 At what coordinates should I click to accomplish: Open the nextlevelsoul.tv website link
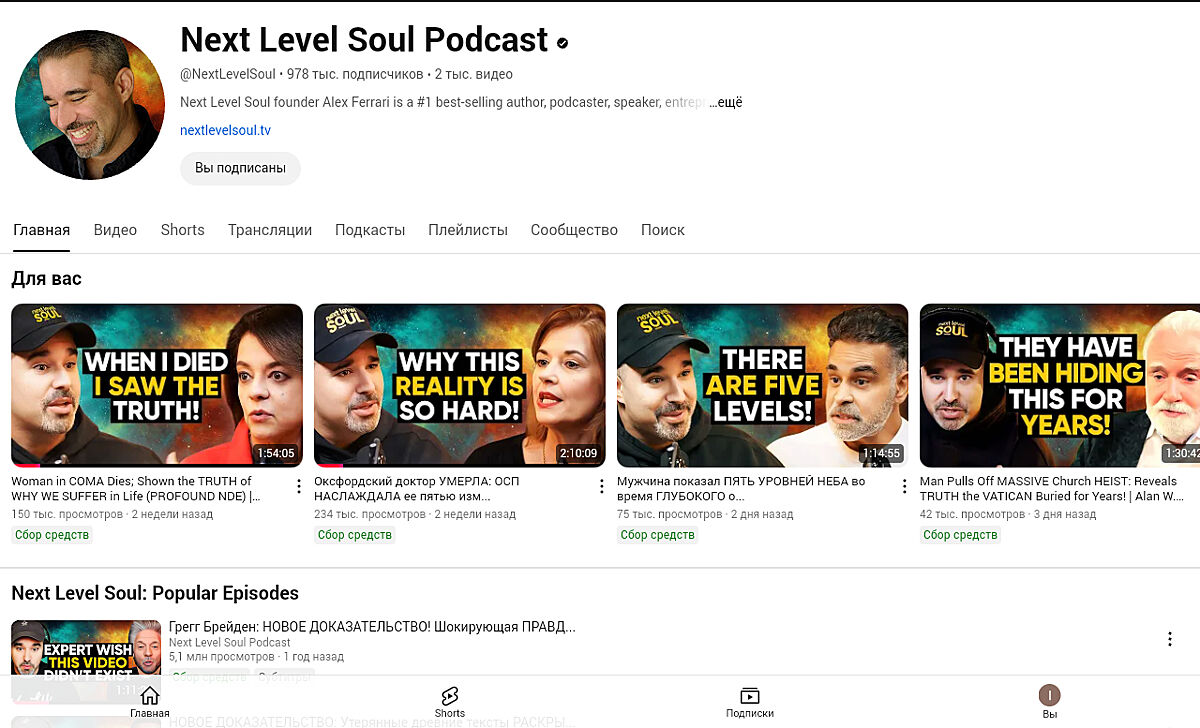click(x=225, y=131)
